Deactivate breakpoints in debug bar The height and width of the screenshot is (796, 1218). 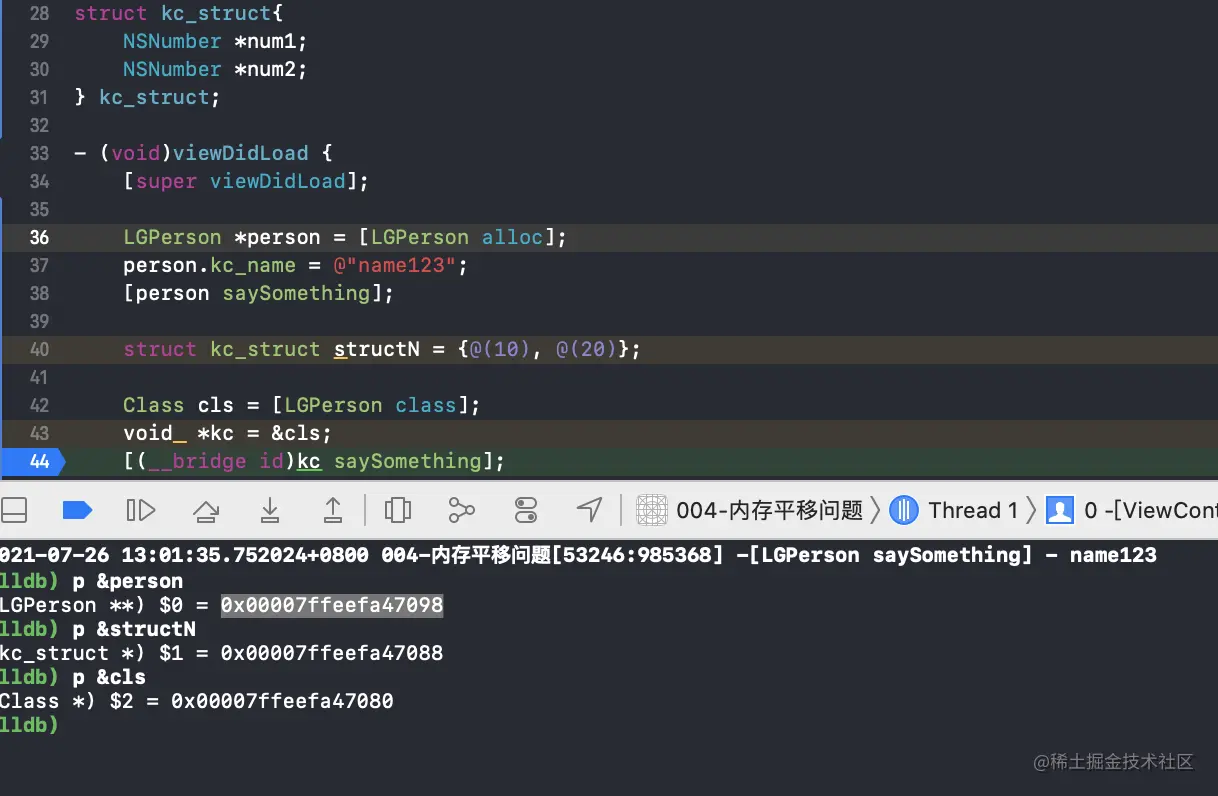(77, 510)
